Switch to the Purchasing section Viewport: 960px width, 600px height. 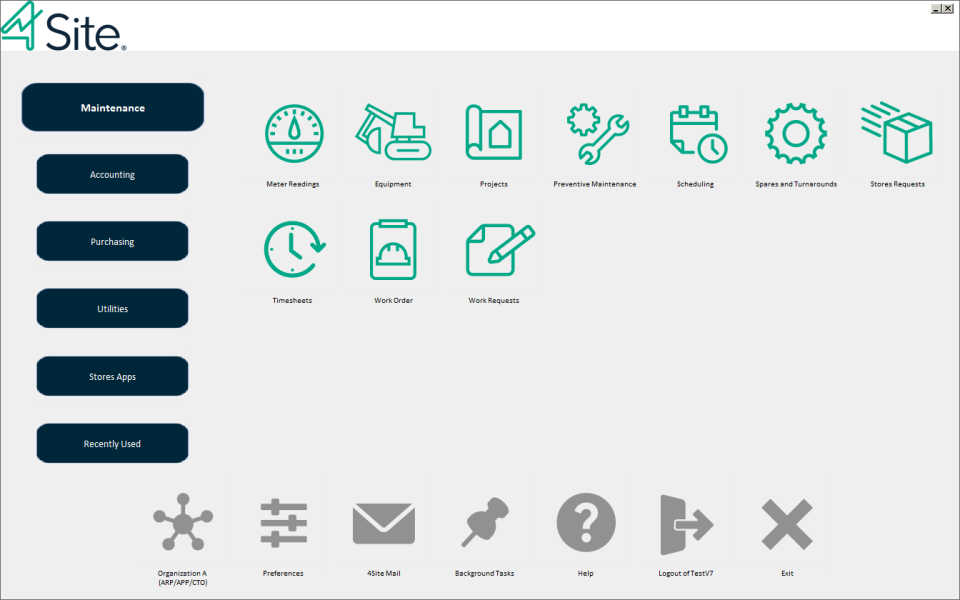(112, 240)
